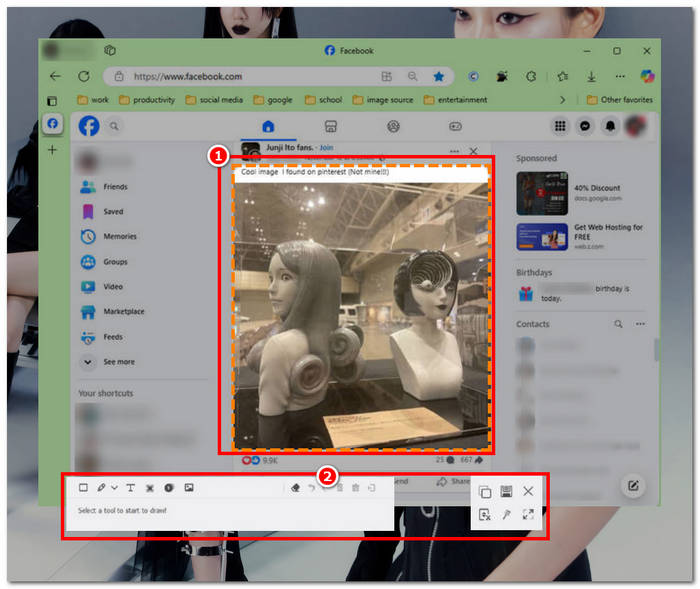Select the pen drawing tool
Image resolution: width=700 pixels, height=589 pixels.
[101, 487]
